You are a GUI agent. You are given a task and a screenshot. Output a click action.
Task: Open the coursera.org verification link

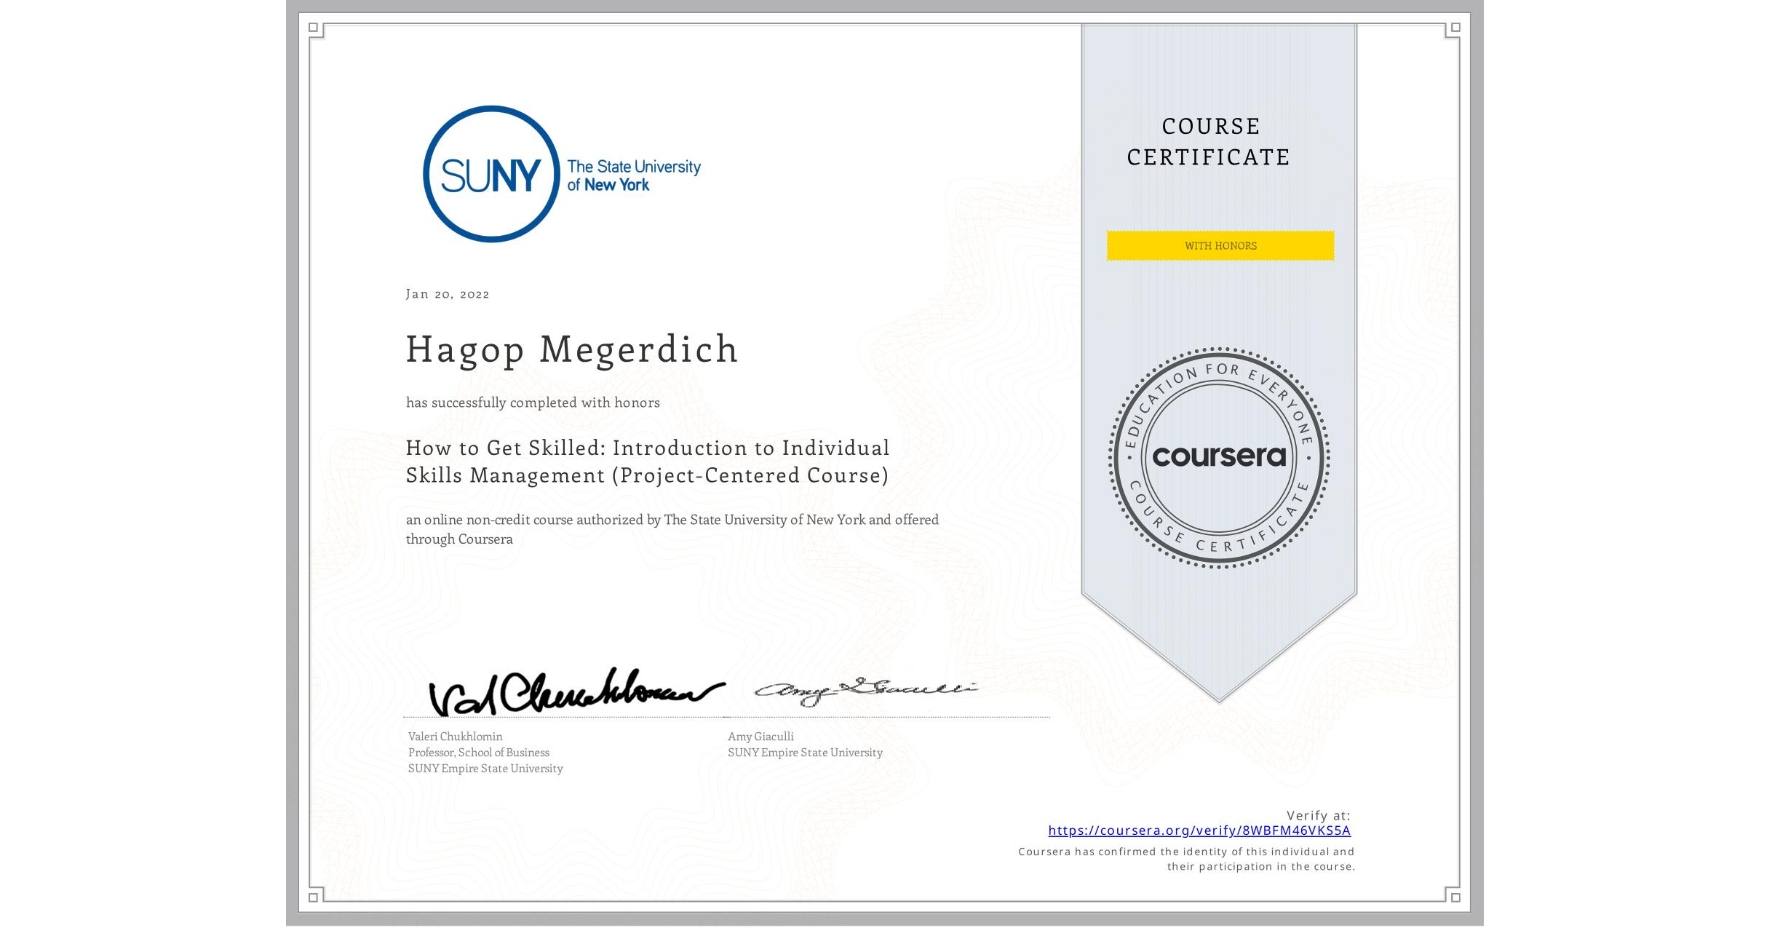(x=1199, y=830)
